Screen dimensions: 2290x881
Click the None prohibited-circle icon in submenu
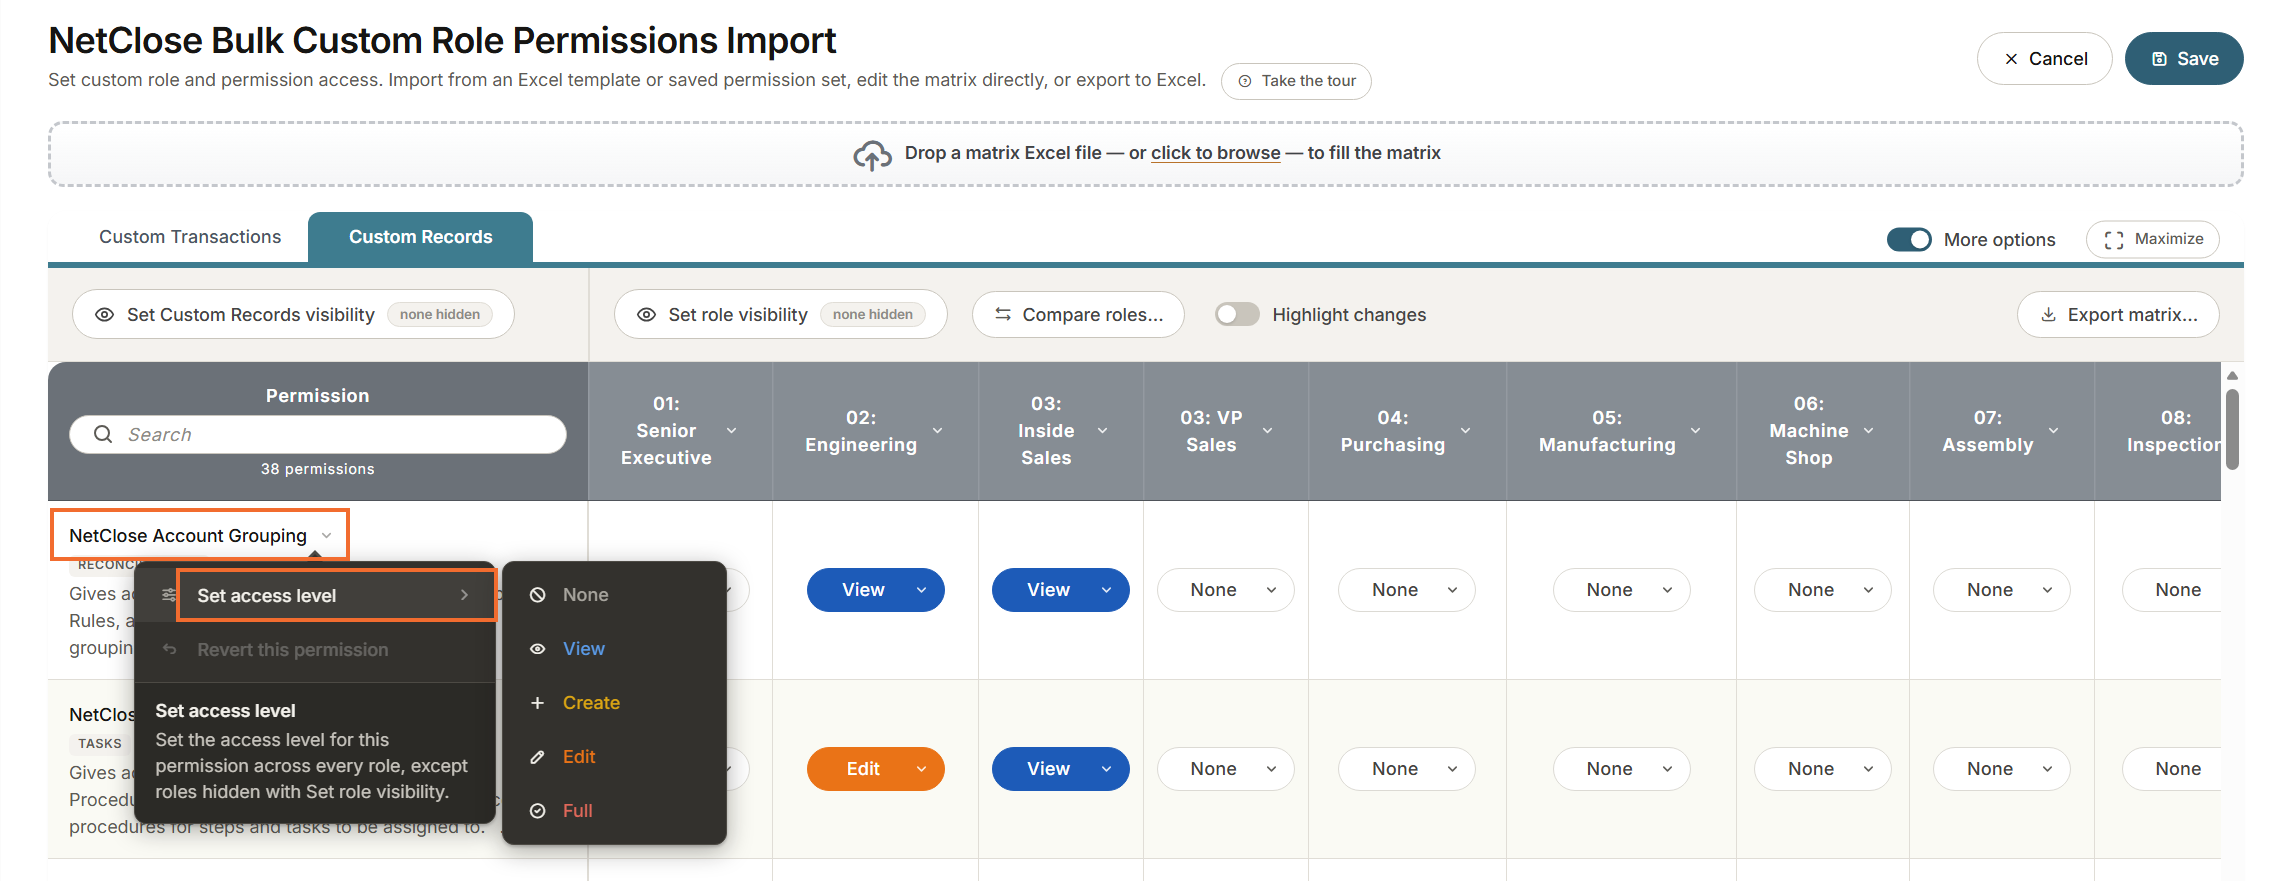click(538, 595)
